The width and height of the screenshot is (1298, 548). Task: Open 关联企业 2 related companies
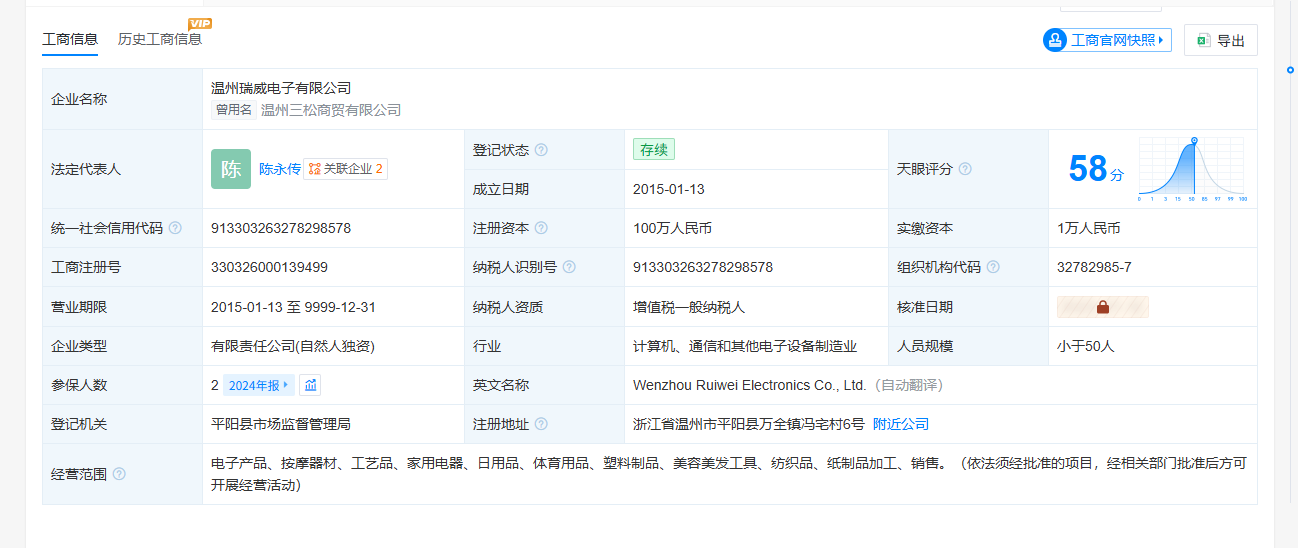346,169
